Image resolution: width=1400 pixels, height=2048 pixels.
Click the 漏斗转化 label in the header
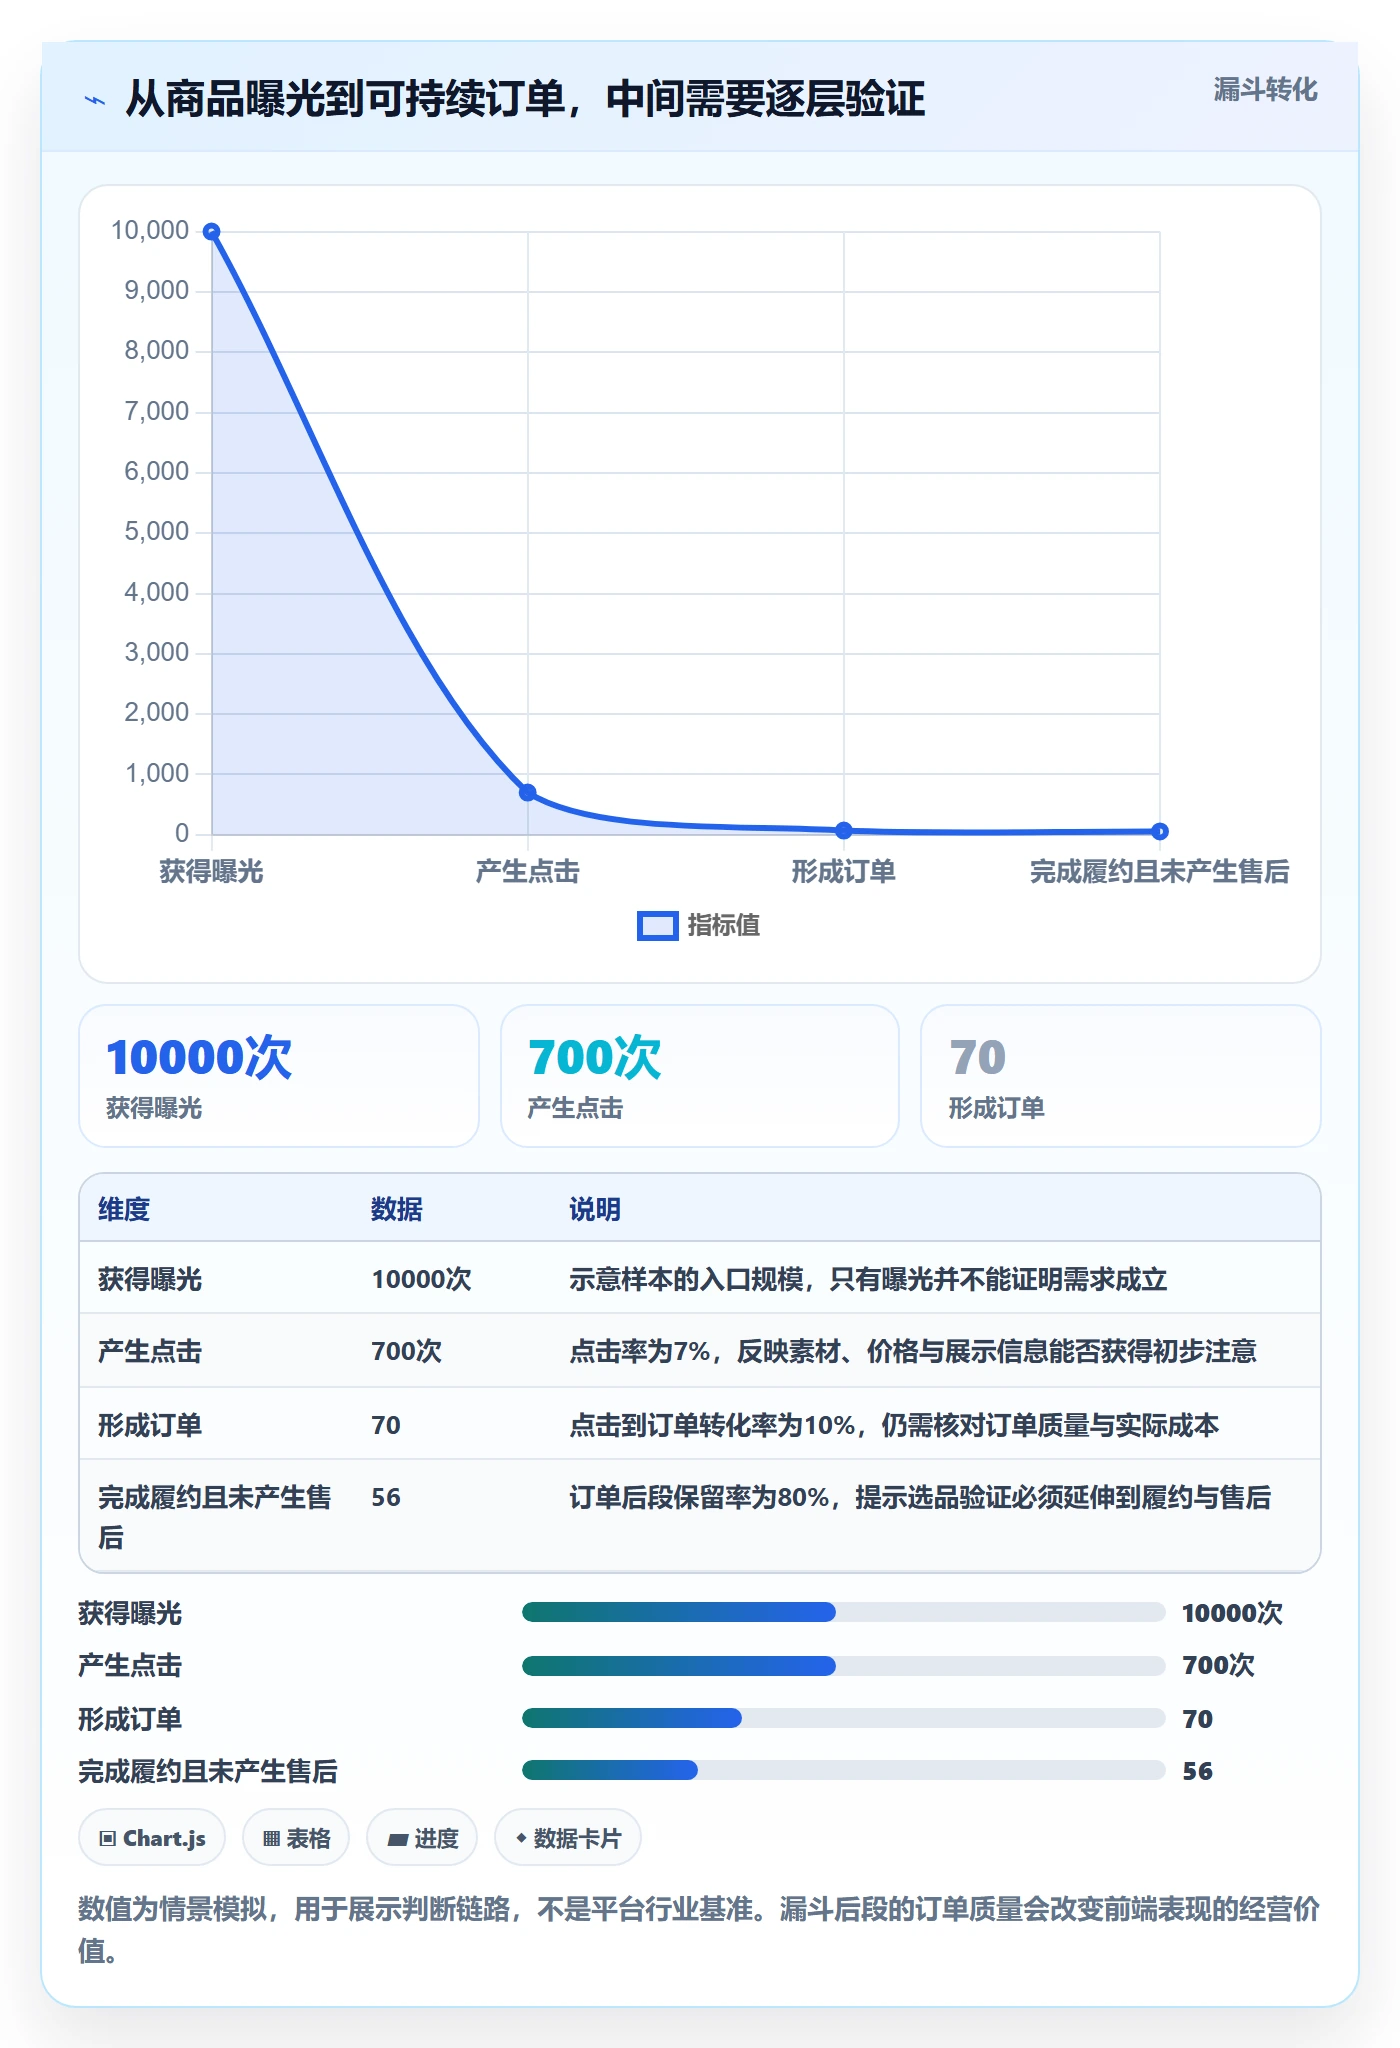[x=1265, y=90]
